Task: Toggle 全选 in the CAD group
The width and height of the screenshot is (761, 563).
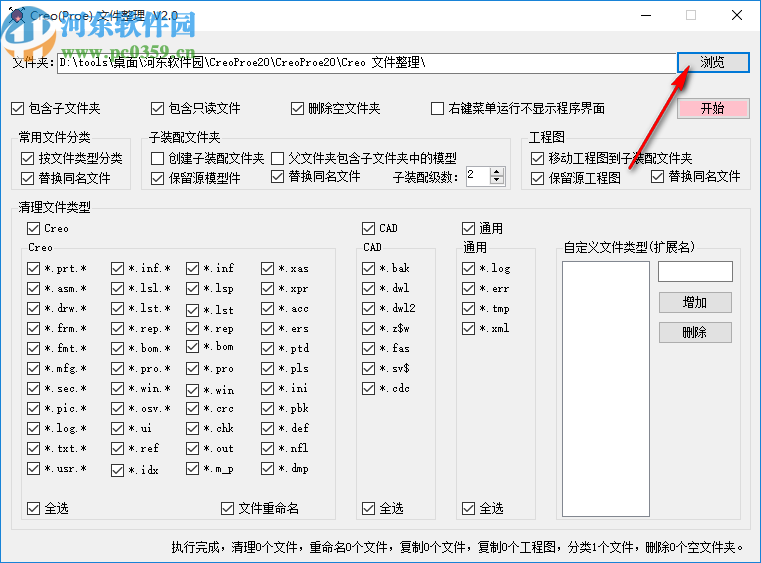Action: click(x=368, y=508)
